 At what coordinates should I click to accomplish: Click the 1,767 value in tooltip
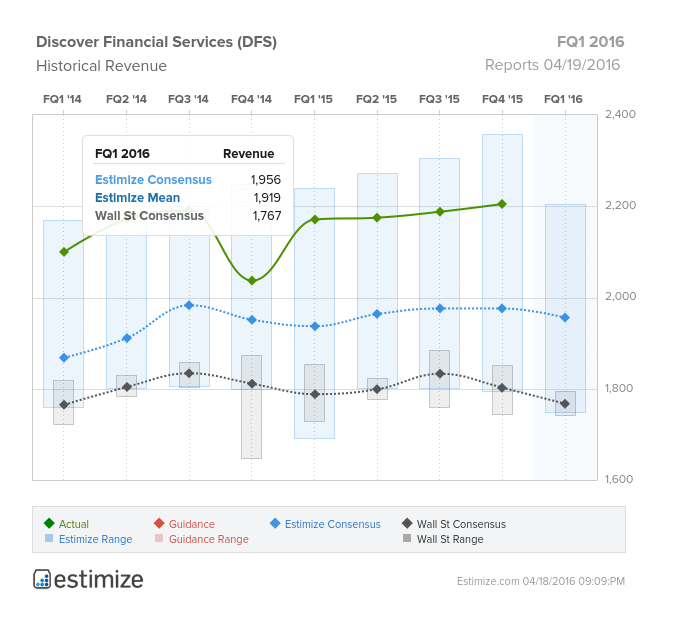coord(266,215)
